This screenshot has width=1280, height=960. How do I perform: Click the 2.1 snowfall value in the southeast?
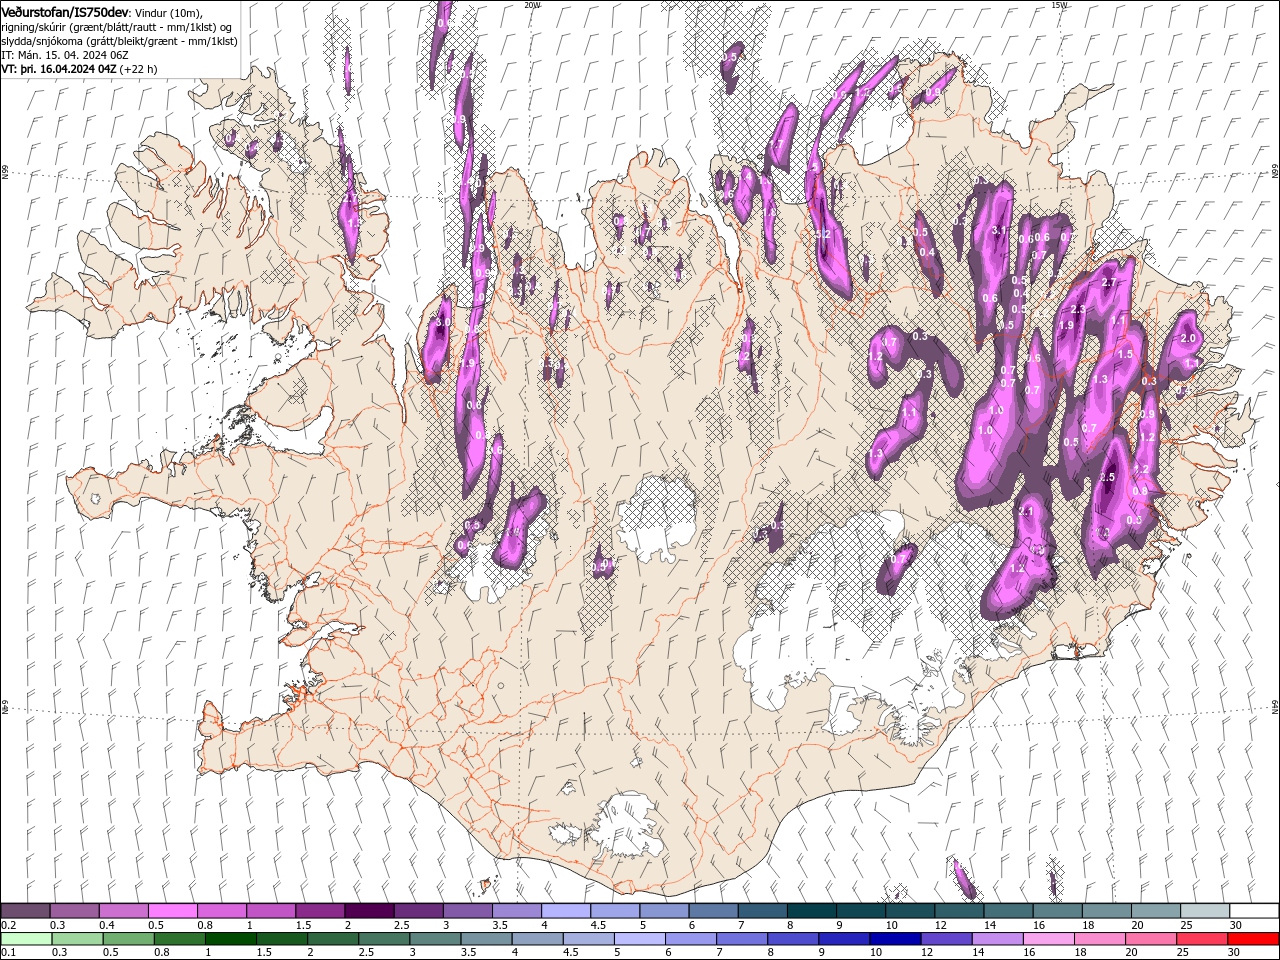(1025, 511)
